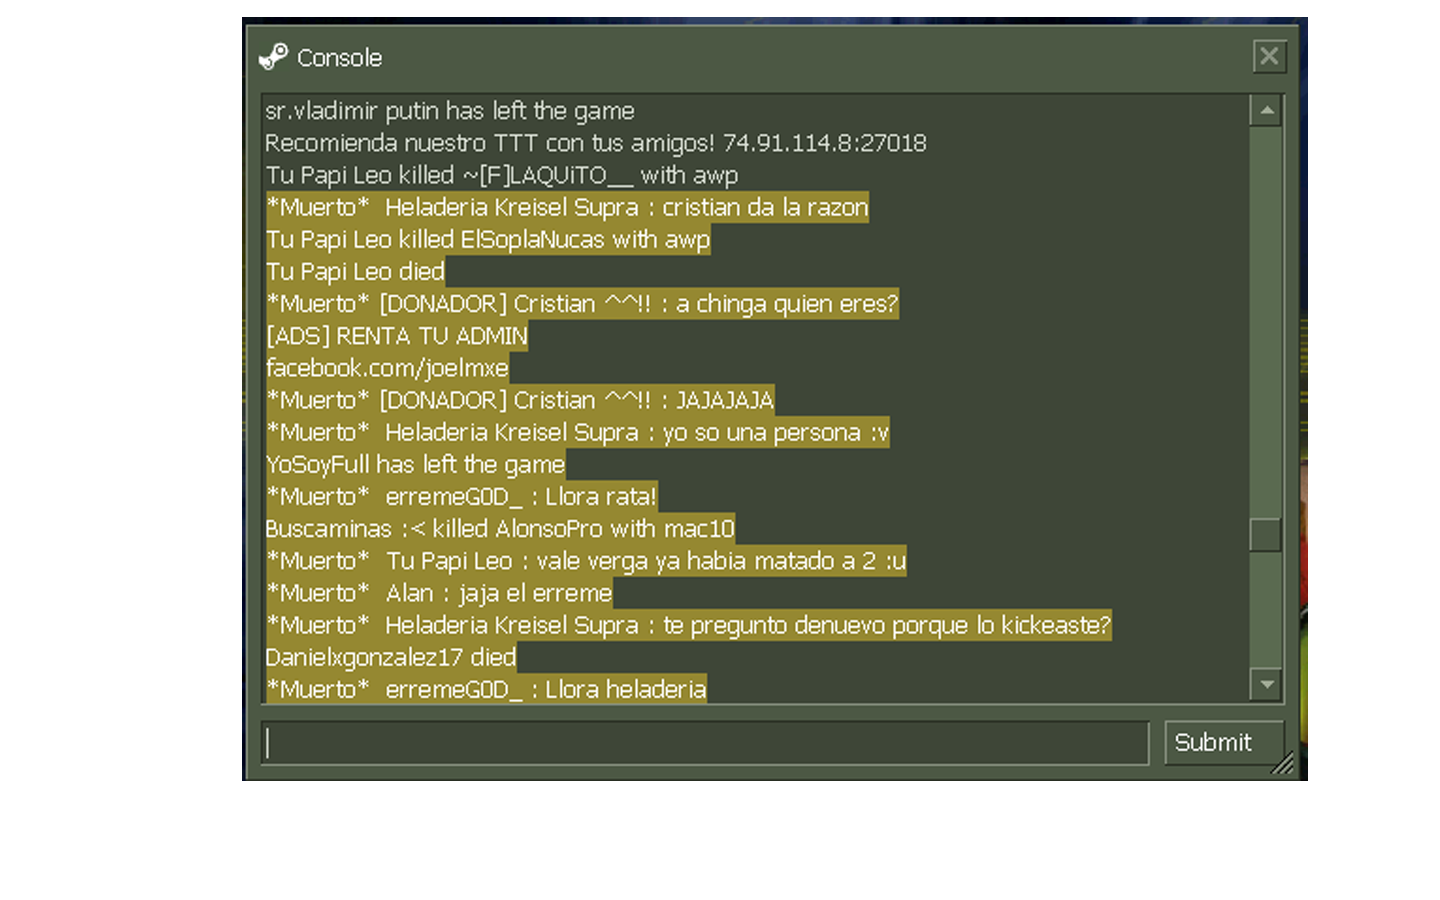1440x900 pixels.
Task: Click 'Tu Papi Leo died' log line
Action: click(355, 272)
